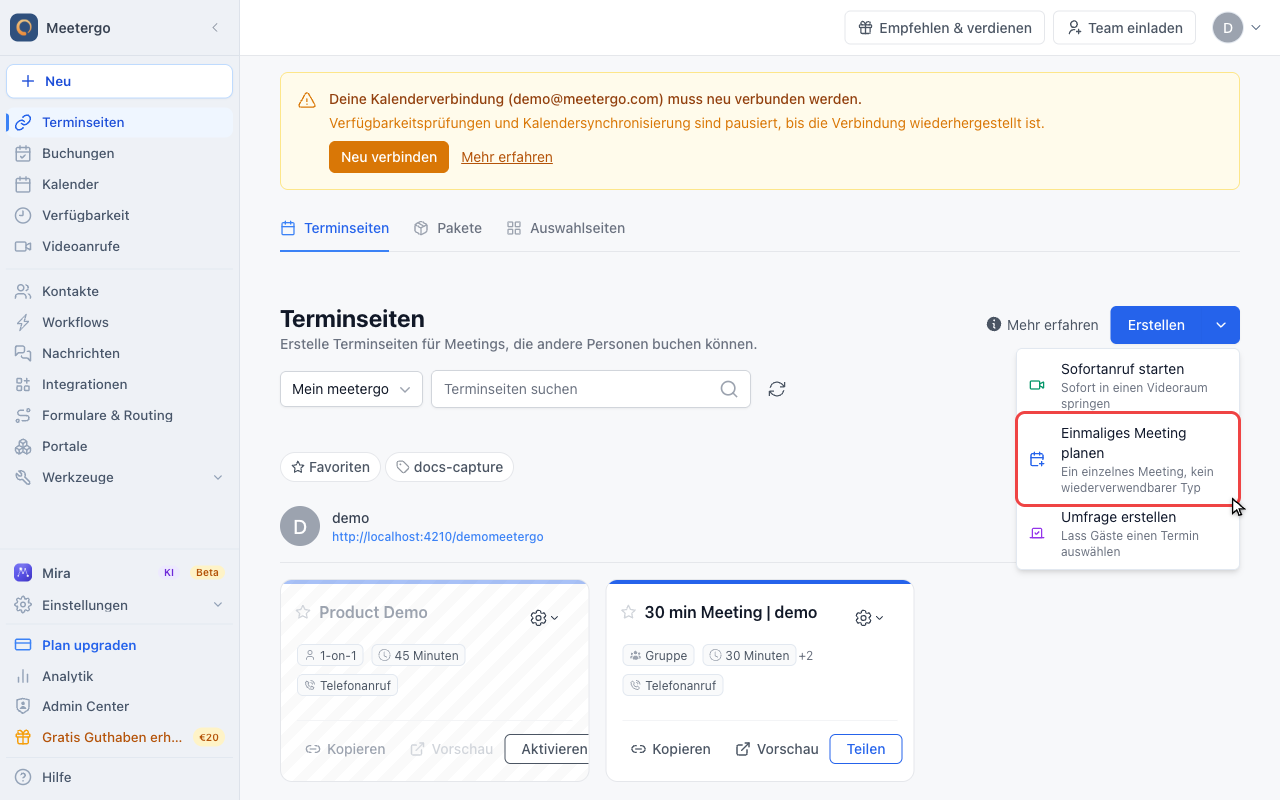Select Umfrage erstellen from the menu
This screenshot has height=800, width=1280.
coord(1128,534)
